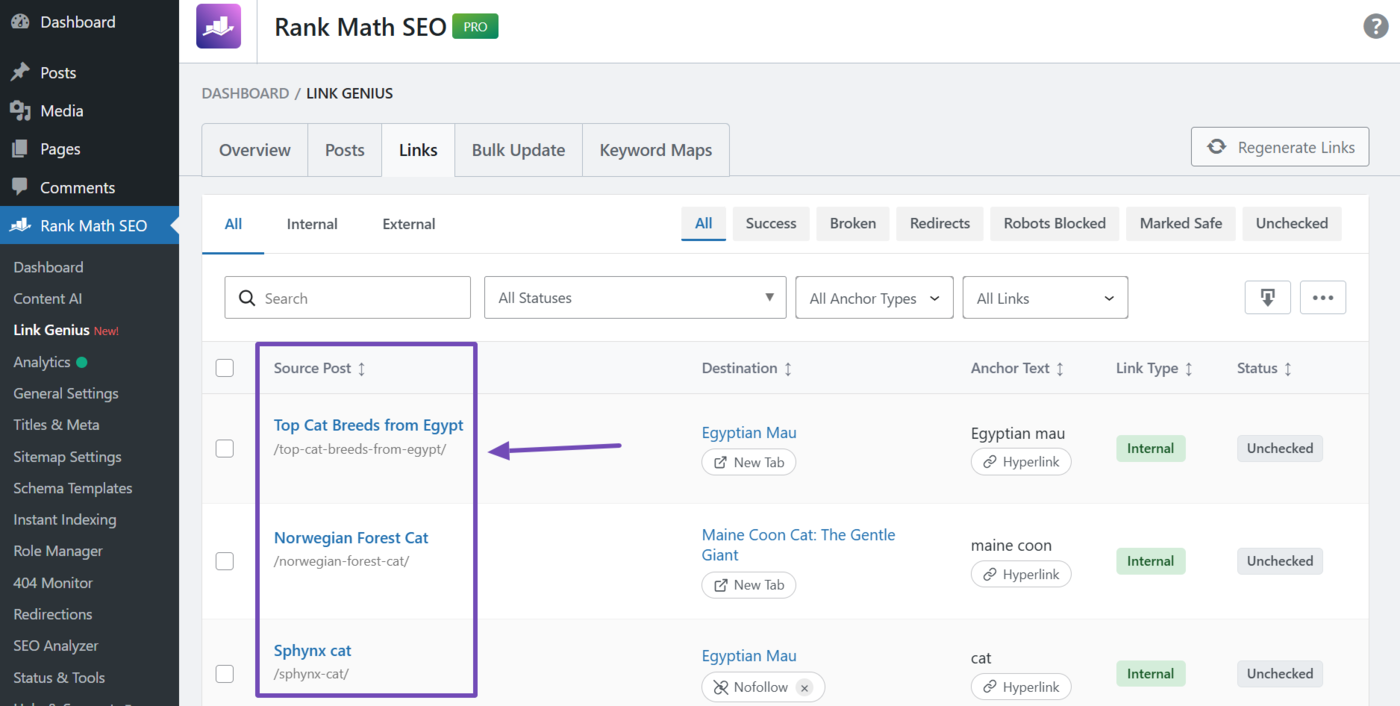Remove Nofollow tag via its x icon

804,688
